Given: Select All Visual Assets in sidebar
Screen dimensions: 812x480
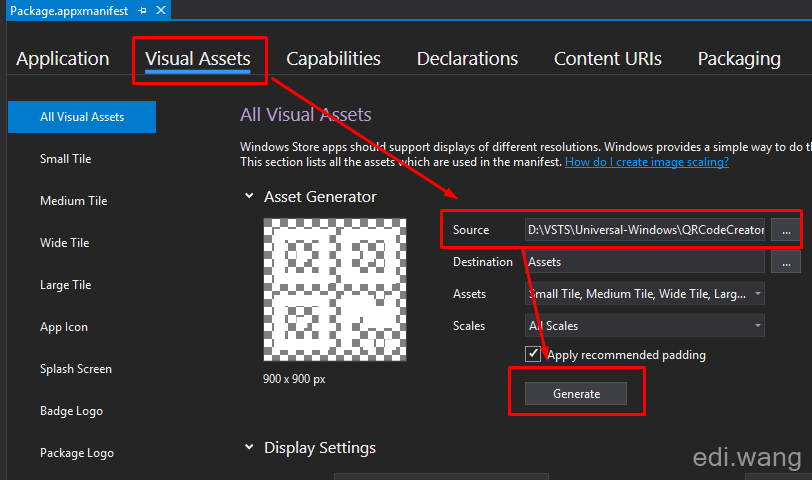Looking at the screenshot, I should [82, 117].
